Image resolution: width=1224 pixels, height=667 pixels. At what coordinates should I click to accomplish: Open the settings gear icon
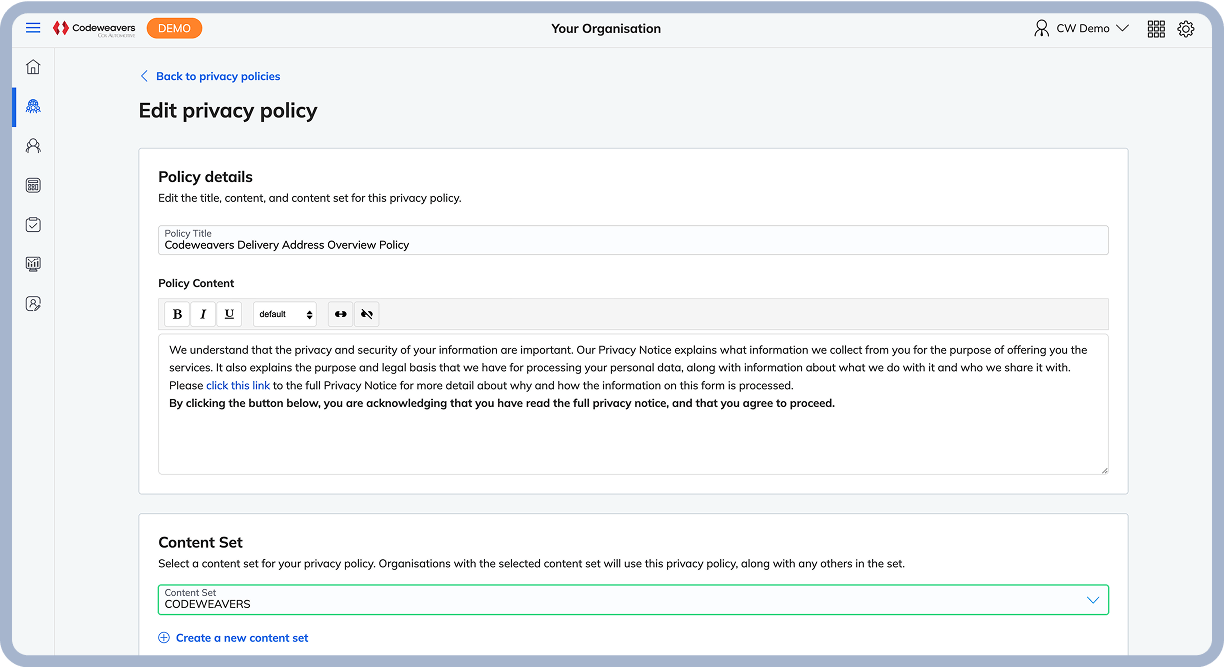[1186, 29]
